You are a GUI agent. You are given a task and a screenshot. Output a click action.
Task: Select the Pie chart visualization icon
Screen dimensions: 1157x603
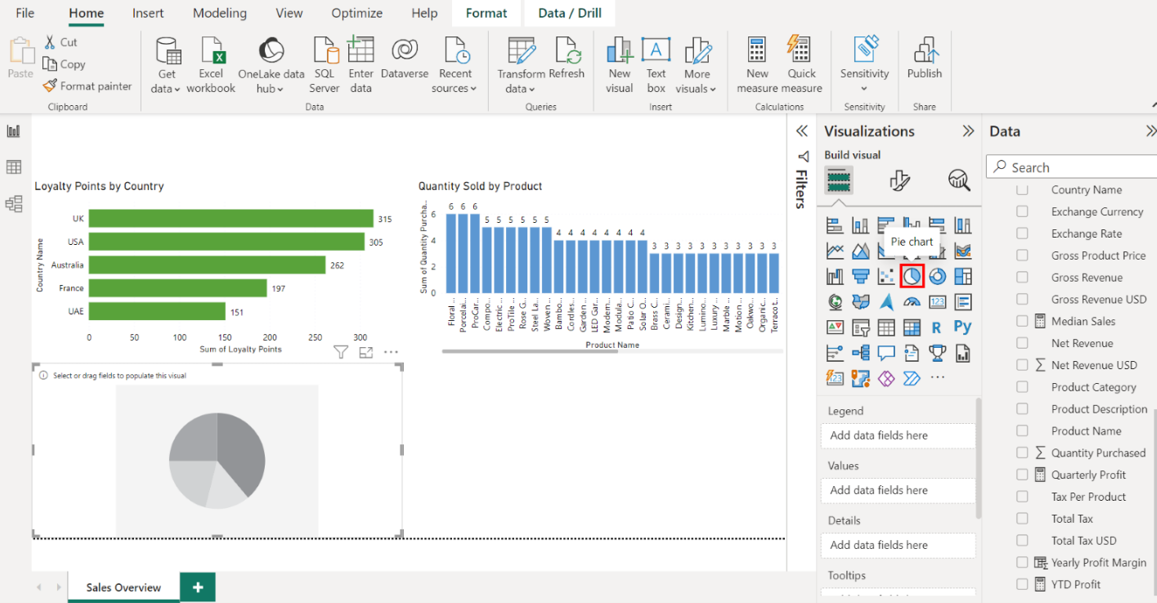click(911, 276)
